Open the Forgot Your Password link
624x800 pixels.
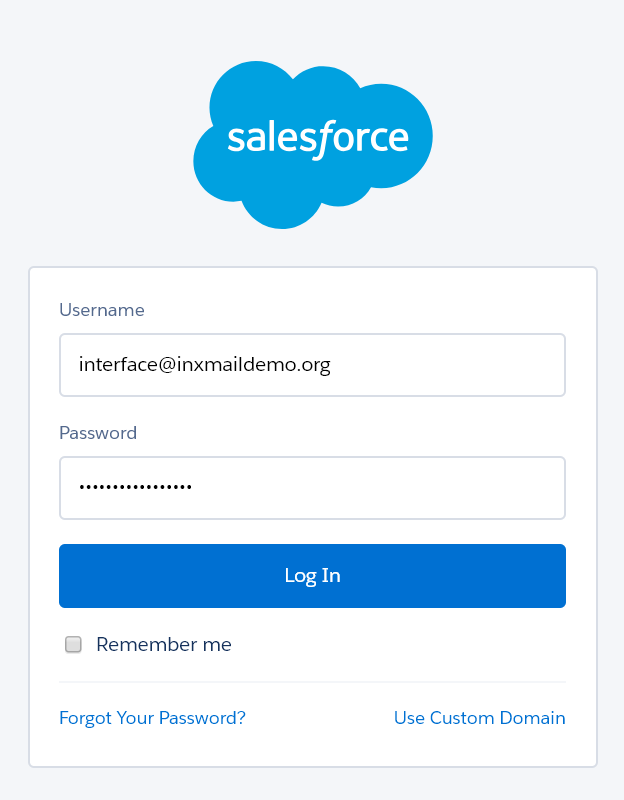point(152,718)
